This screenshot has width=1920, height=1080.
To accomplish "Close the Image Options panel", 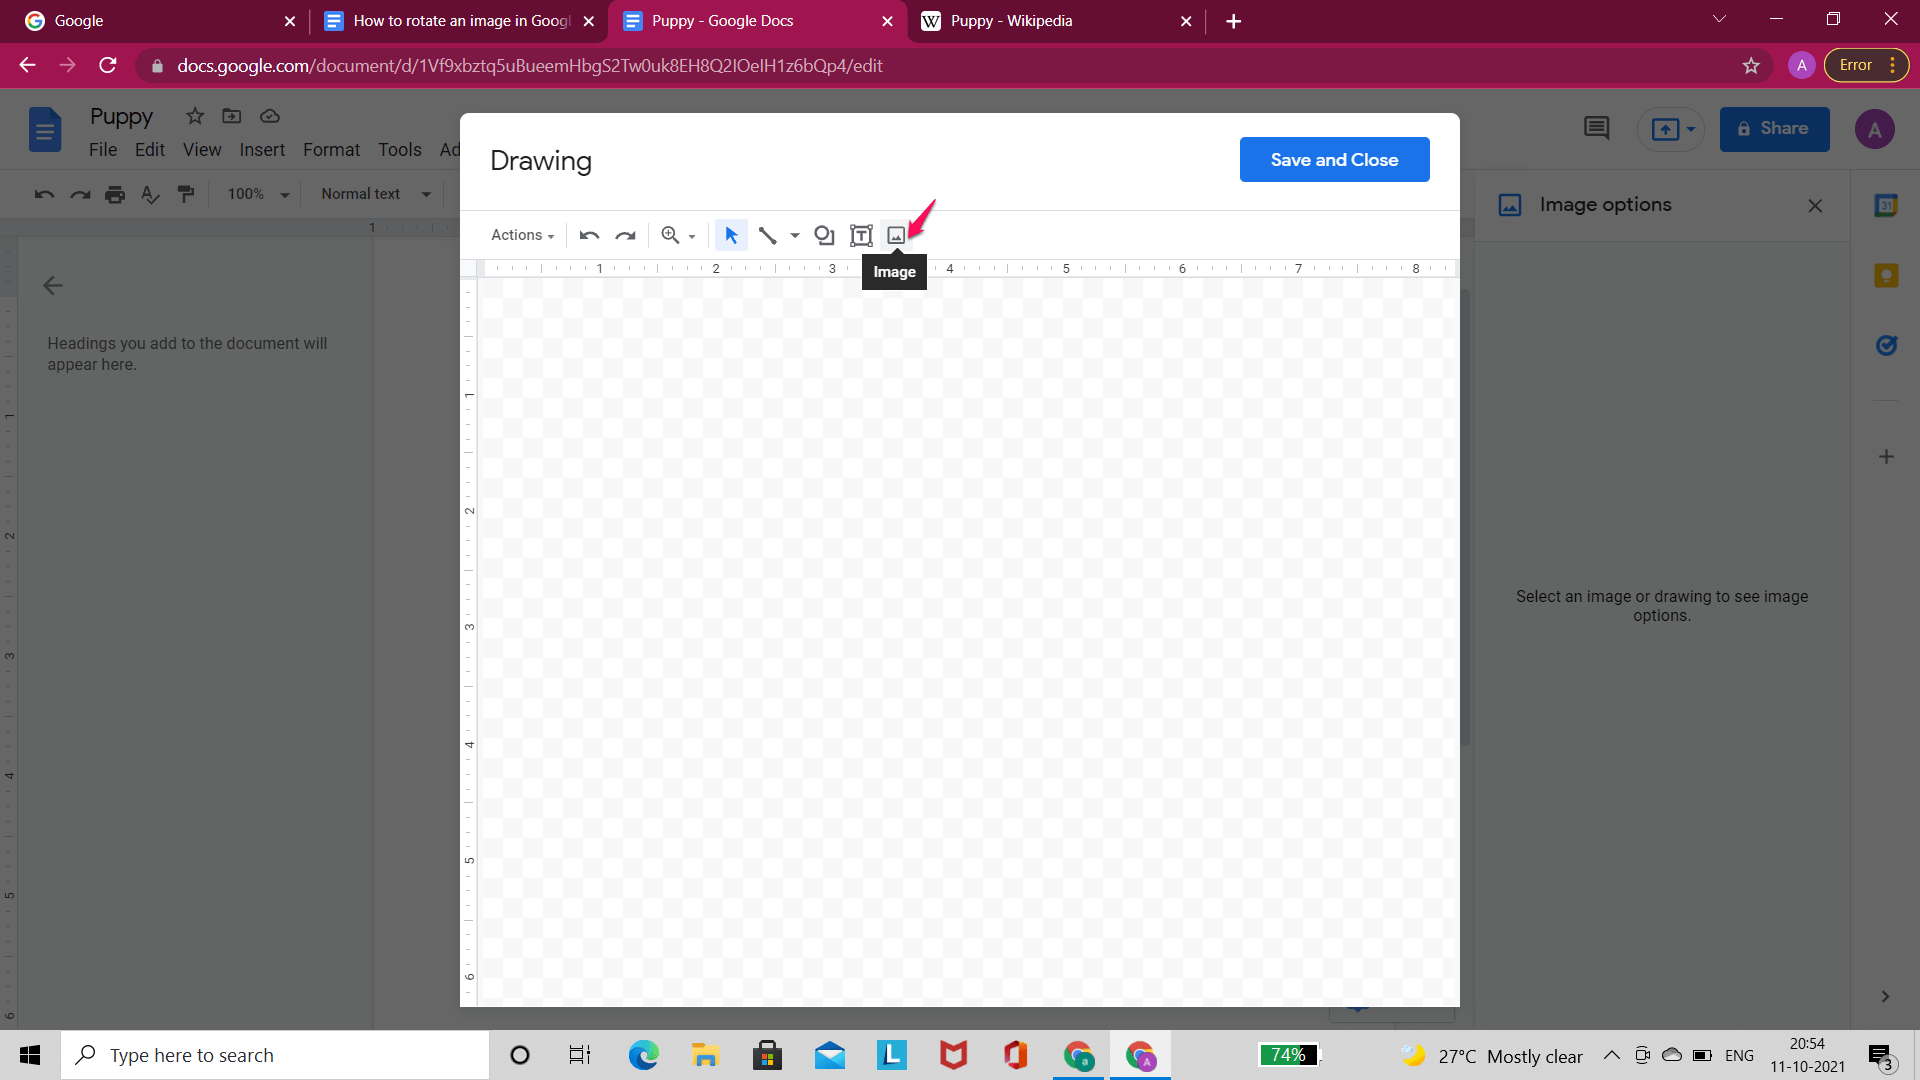I will click(1816, 206).
